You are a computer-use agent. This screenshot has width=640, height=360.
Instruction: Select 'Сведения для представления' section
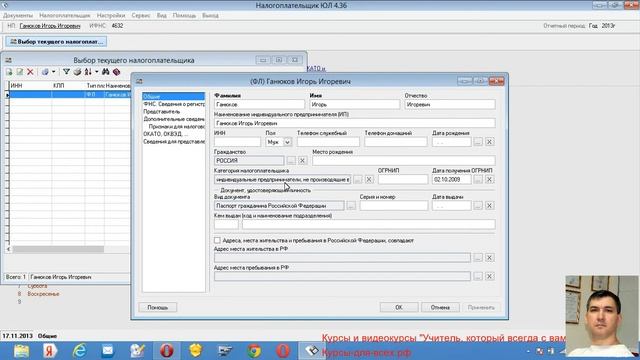click(173, 142)
